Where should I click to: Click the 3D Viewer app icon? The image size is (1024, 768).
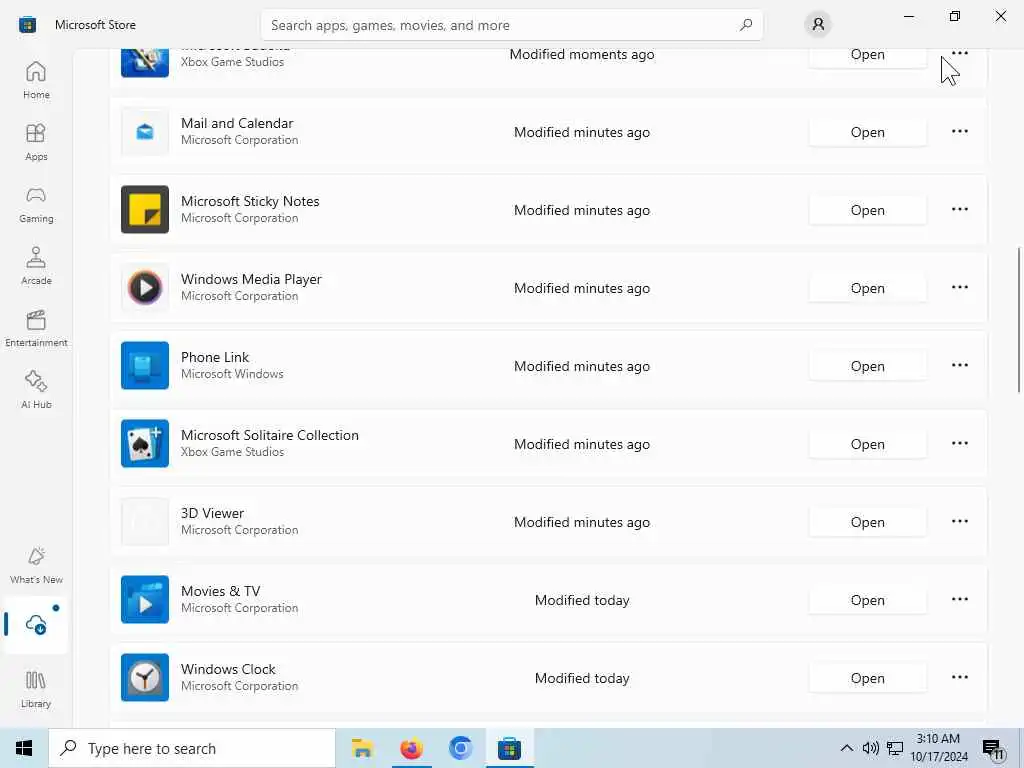(145, 521)
